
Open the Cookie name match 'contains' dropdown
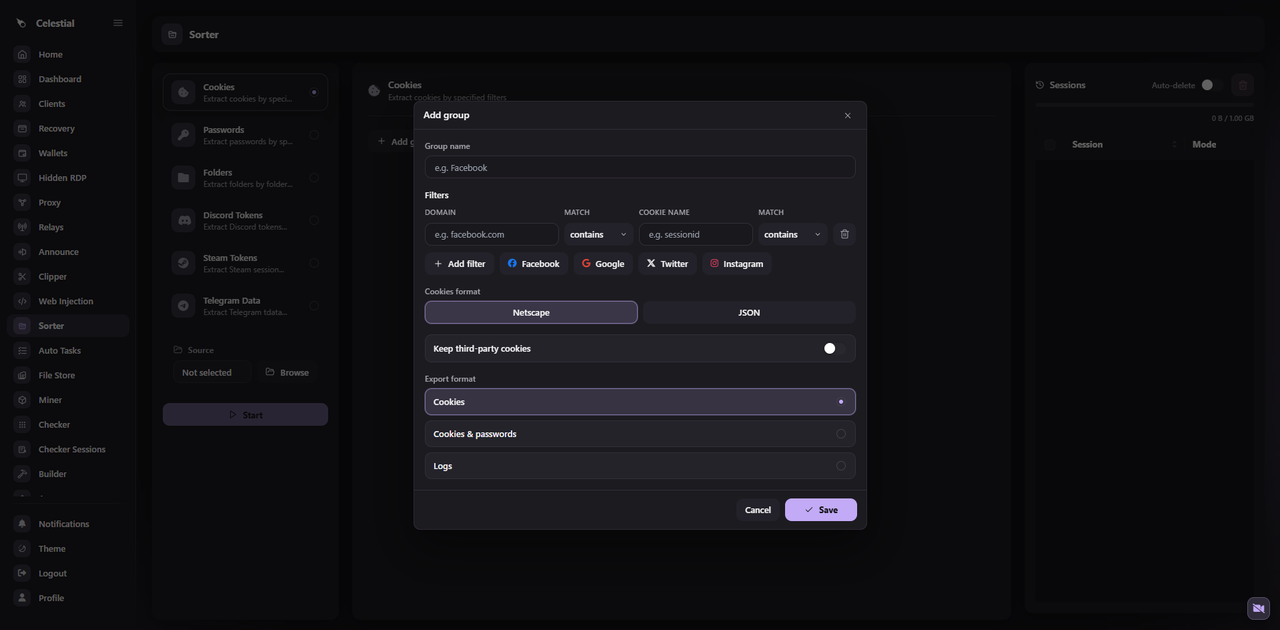tap(792, 234)
